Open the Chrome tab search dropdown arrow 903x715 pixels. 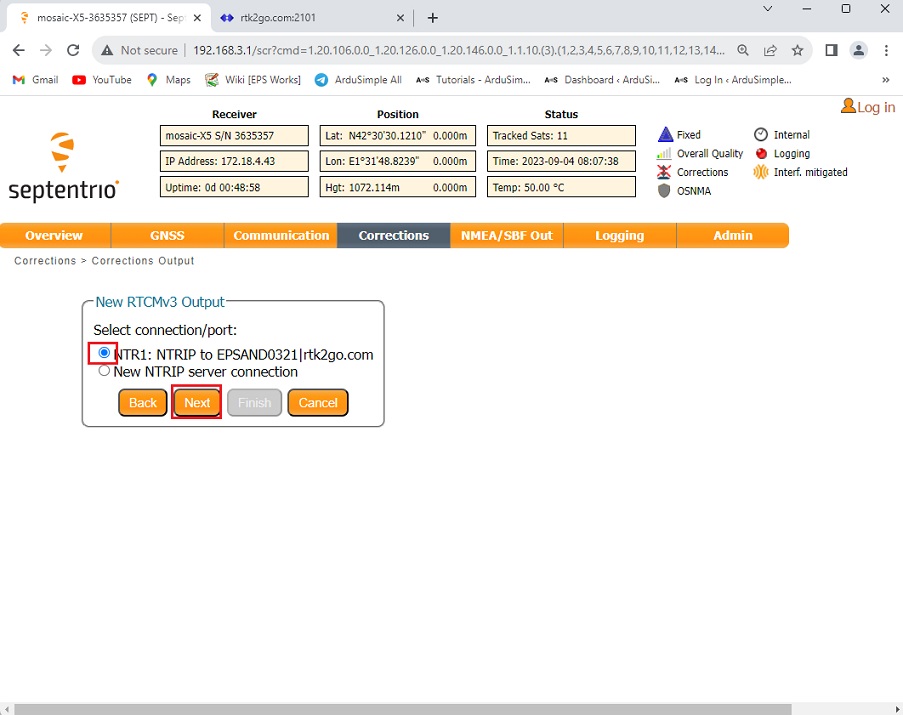[768, 8]
